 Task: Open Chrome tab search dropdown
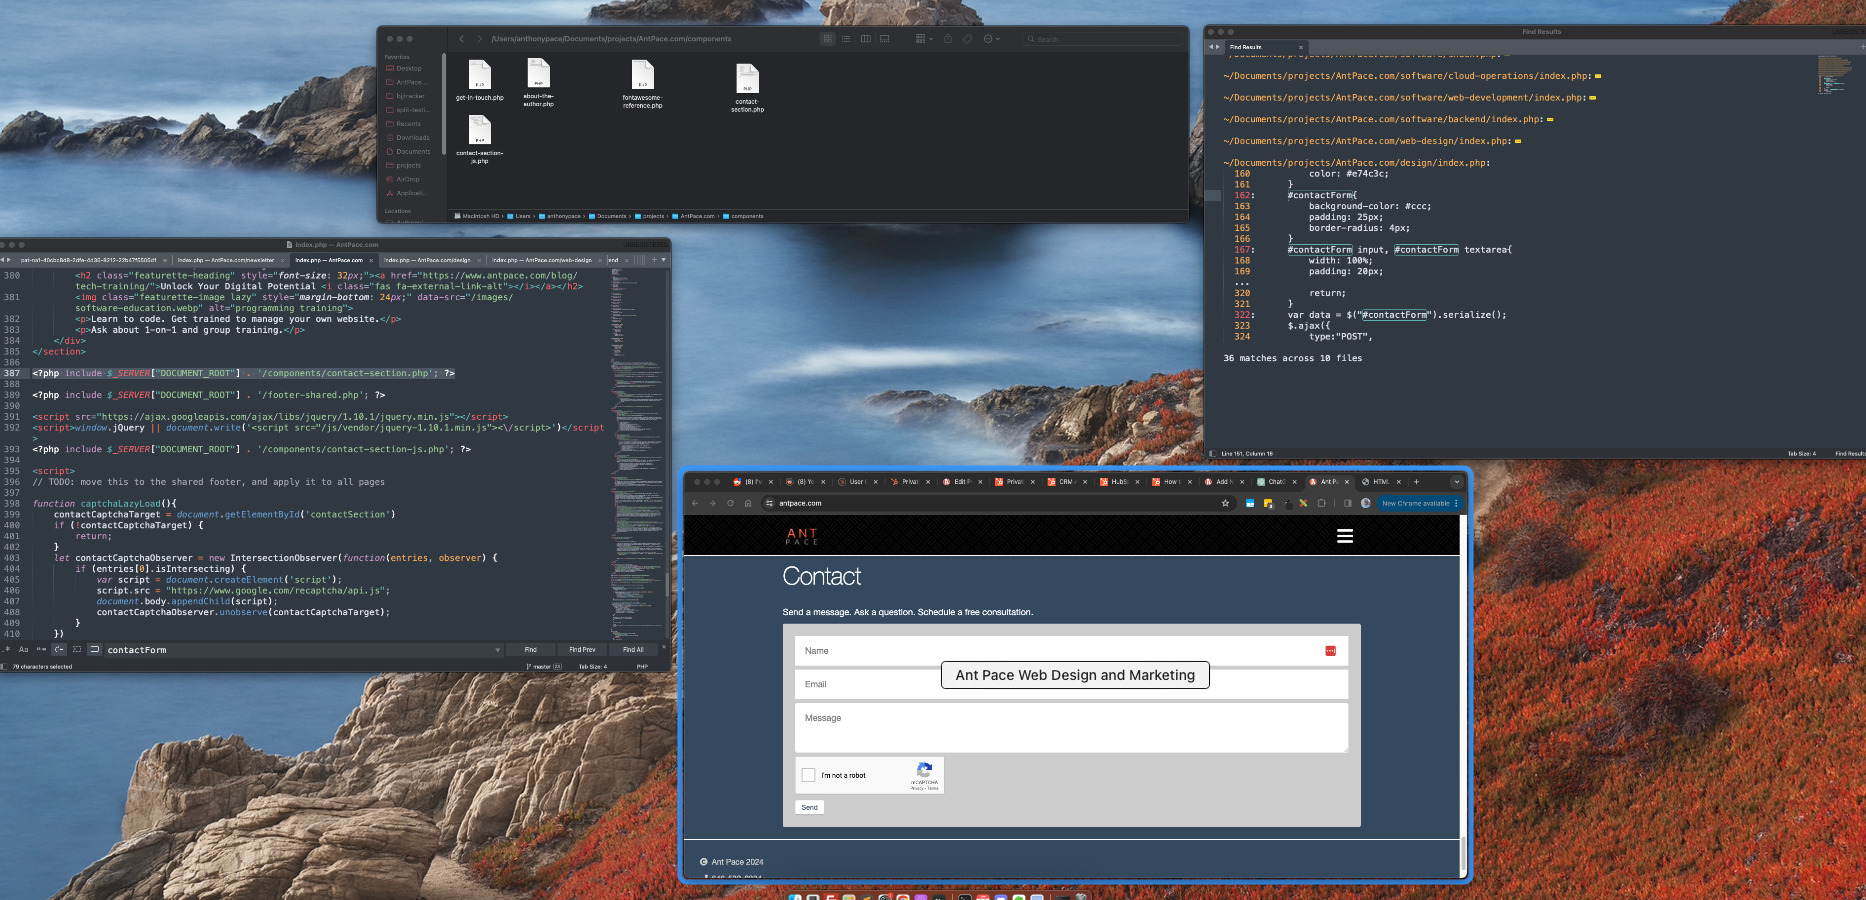pos(1457,482)
